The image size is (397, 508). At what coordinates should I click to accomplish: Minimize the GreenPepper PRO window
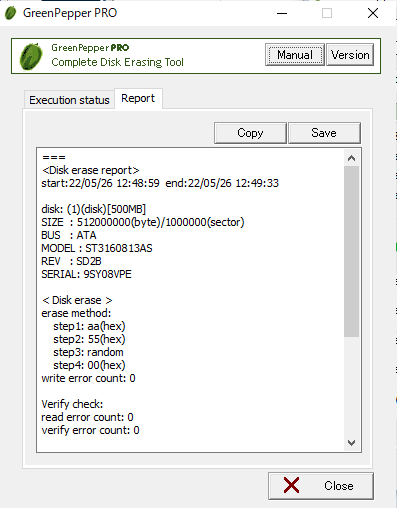point(282,13)
